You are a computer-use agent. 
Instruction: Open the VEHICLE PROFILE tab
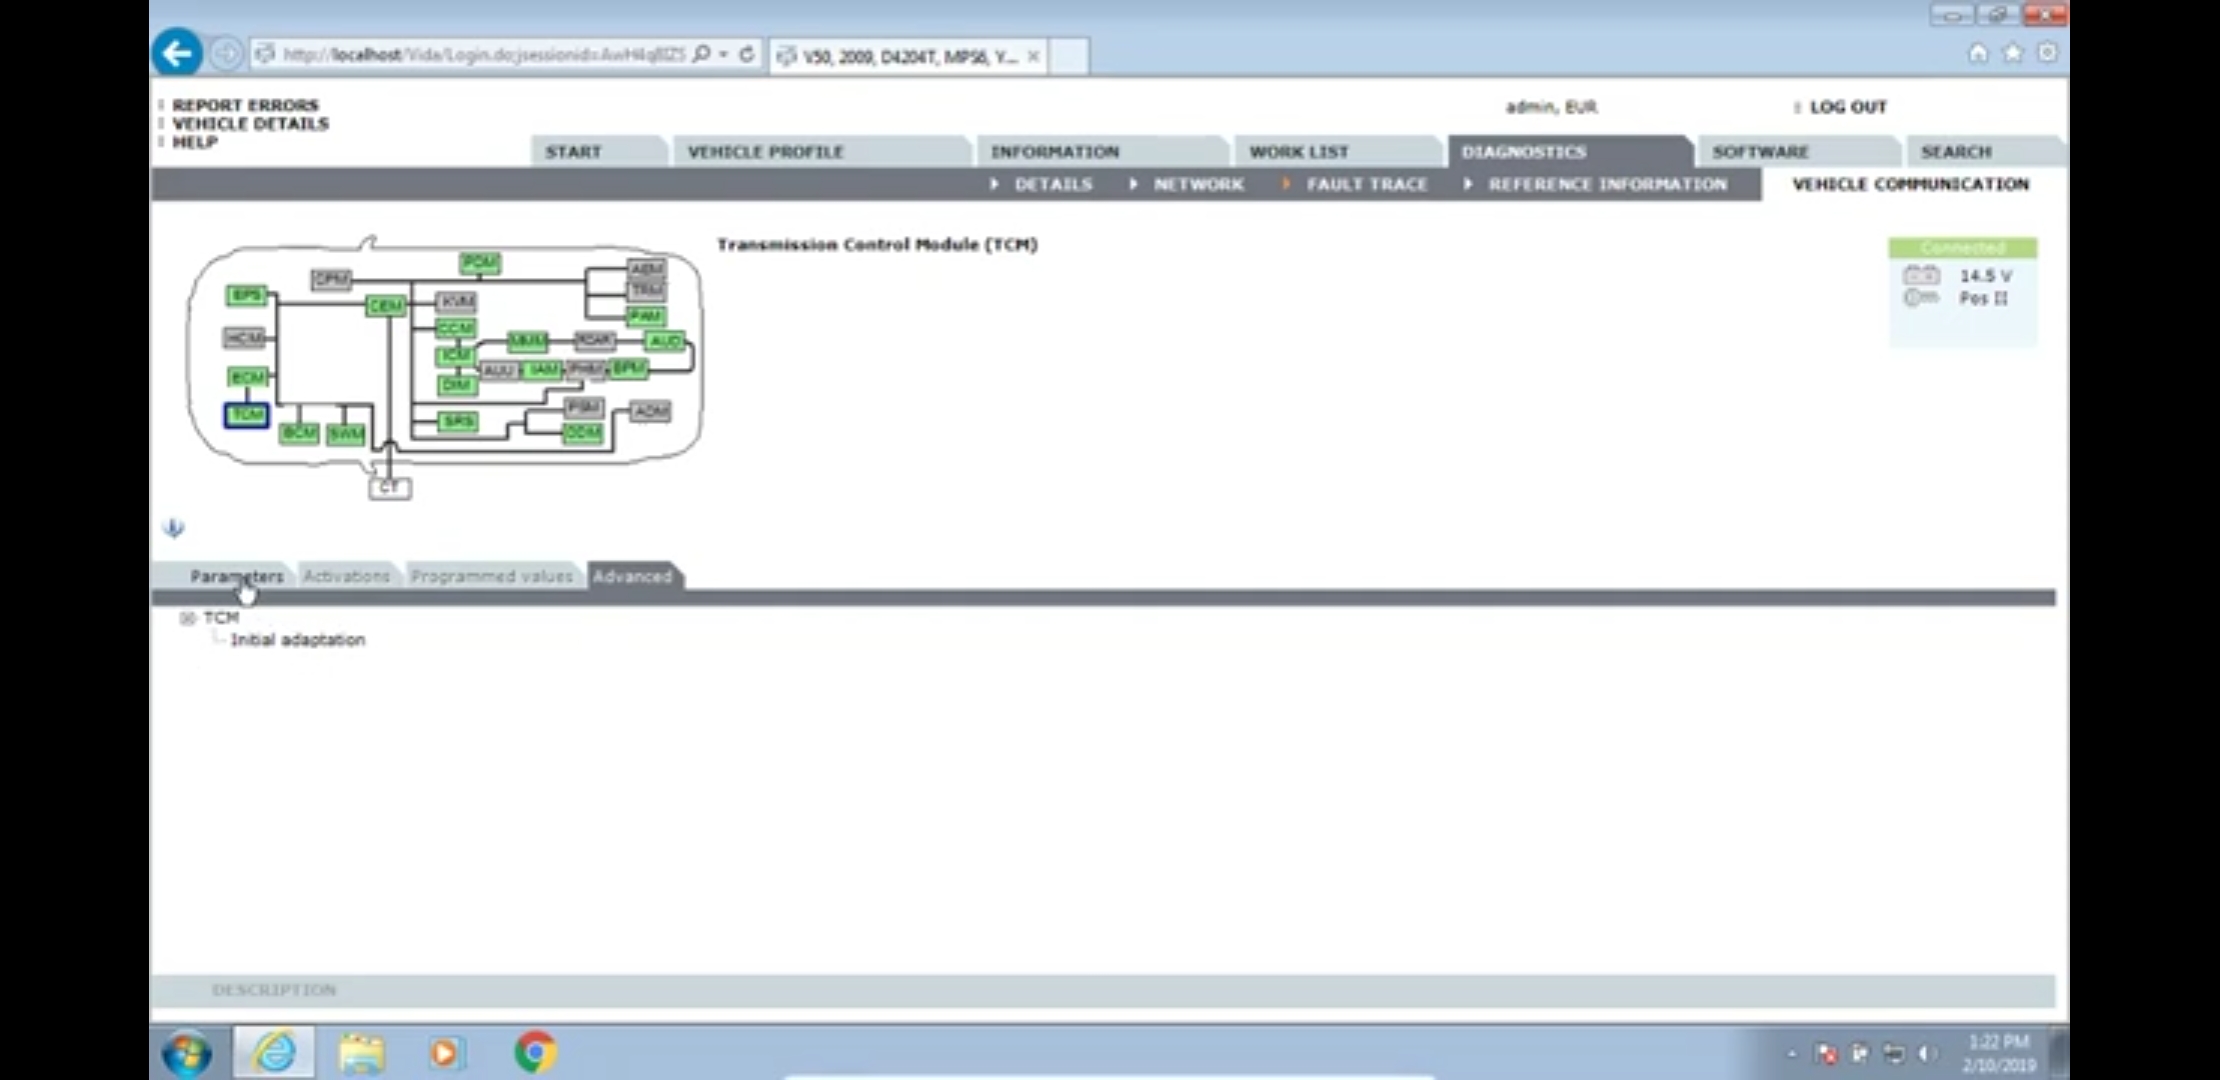[x=766, y=152]
